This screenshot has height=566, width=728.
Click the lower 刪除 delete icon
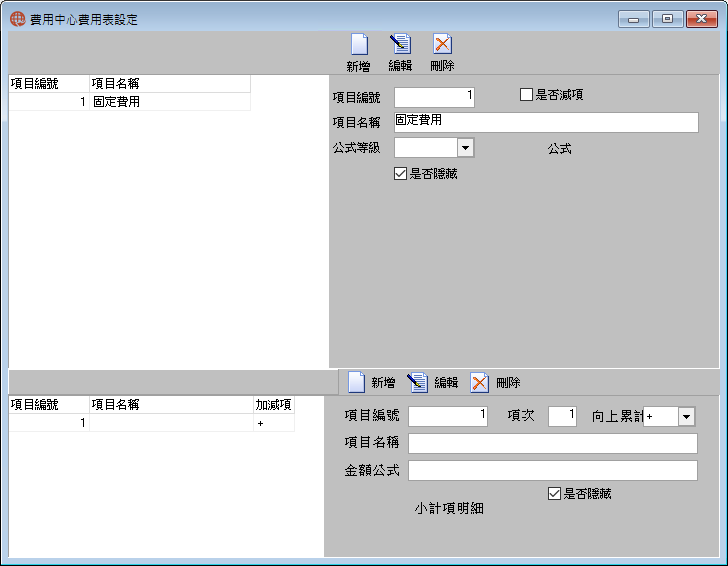[479, 383]
